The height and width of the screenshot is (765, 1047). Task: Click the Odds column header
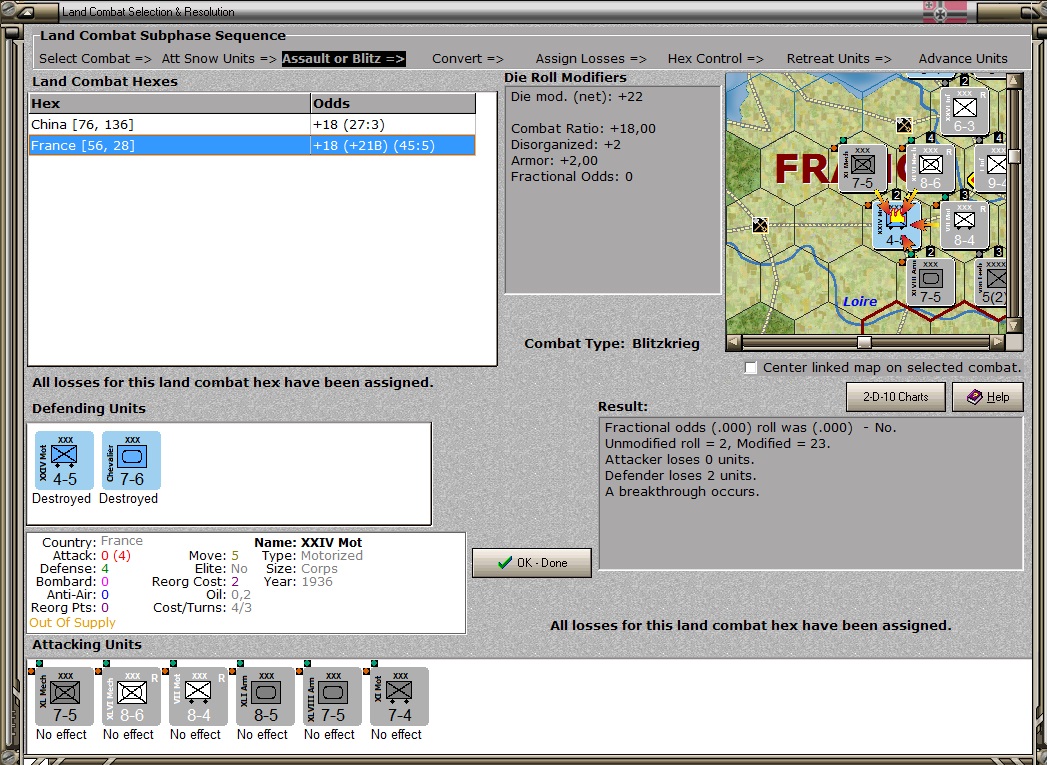(392, 104)
